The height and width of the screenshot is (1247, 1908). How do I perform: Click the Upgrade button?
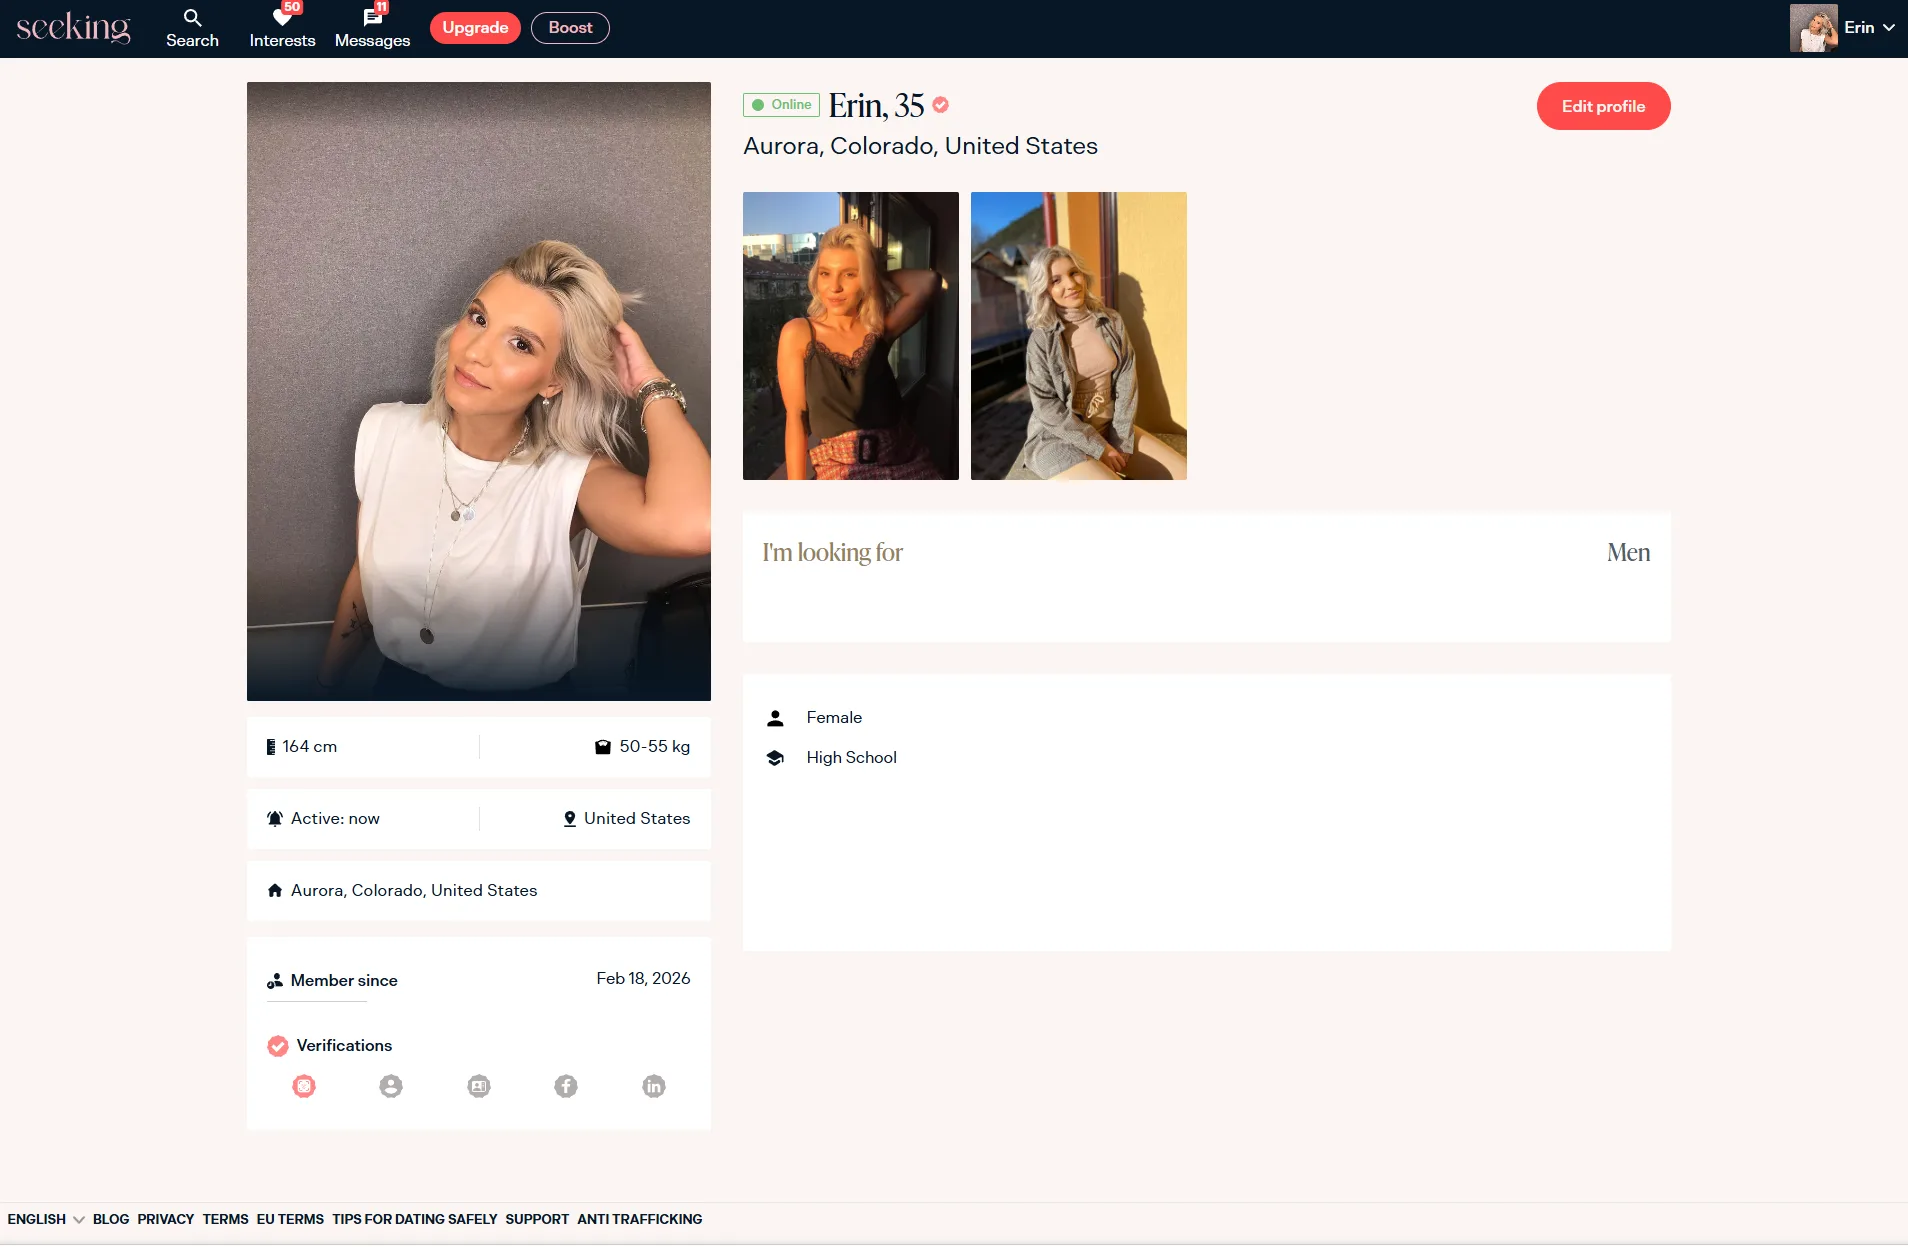(475, 28)
